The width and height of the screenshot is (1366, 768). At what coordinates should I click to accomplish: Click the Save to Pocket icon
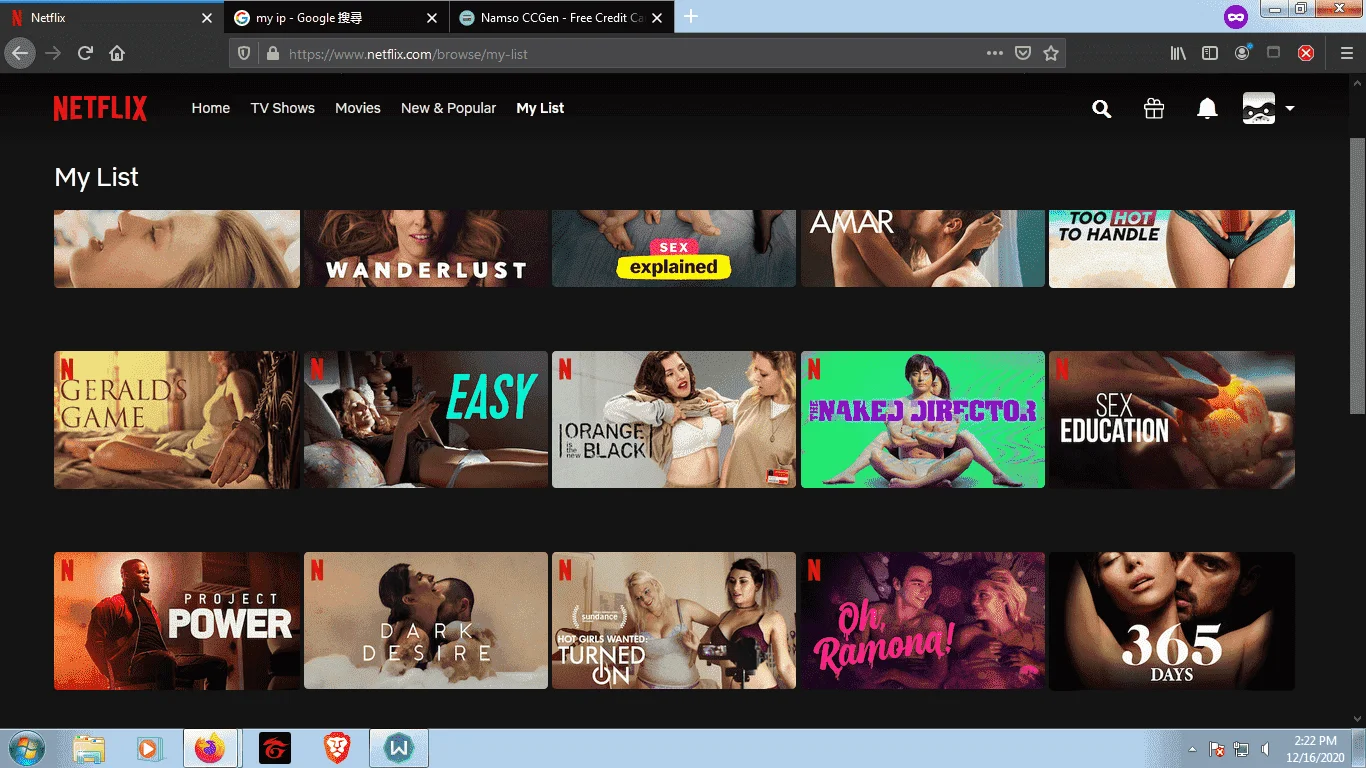pos(1023,54)
